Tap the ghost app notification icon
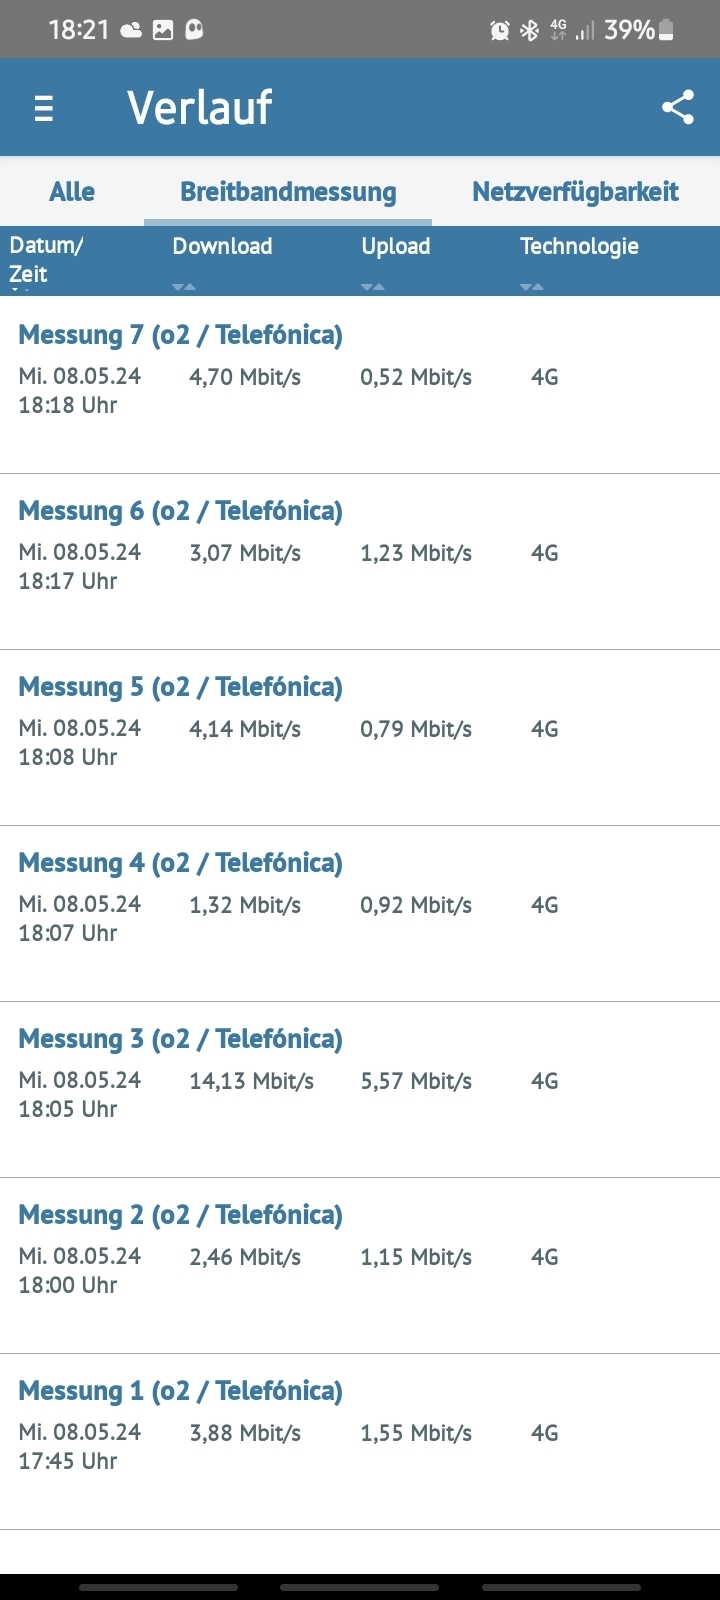The image size is (720, 1600). [x=194, y=30]
